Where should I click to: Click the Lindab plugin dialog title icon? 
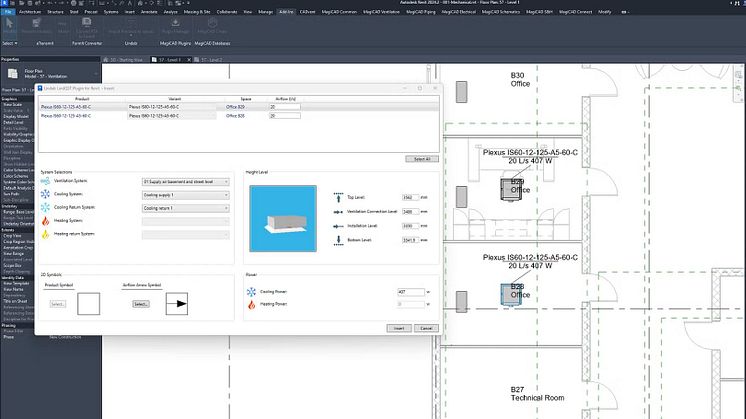tap(40, 88)
